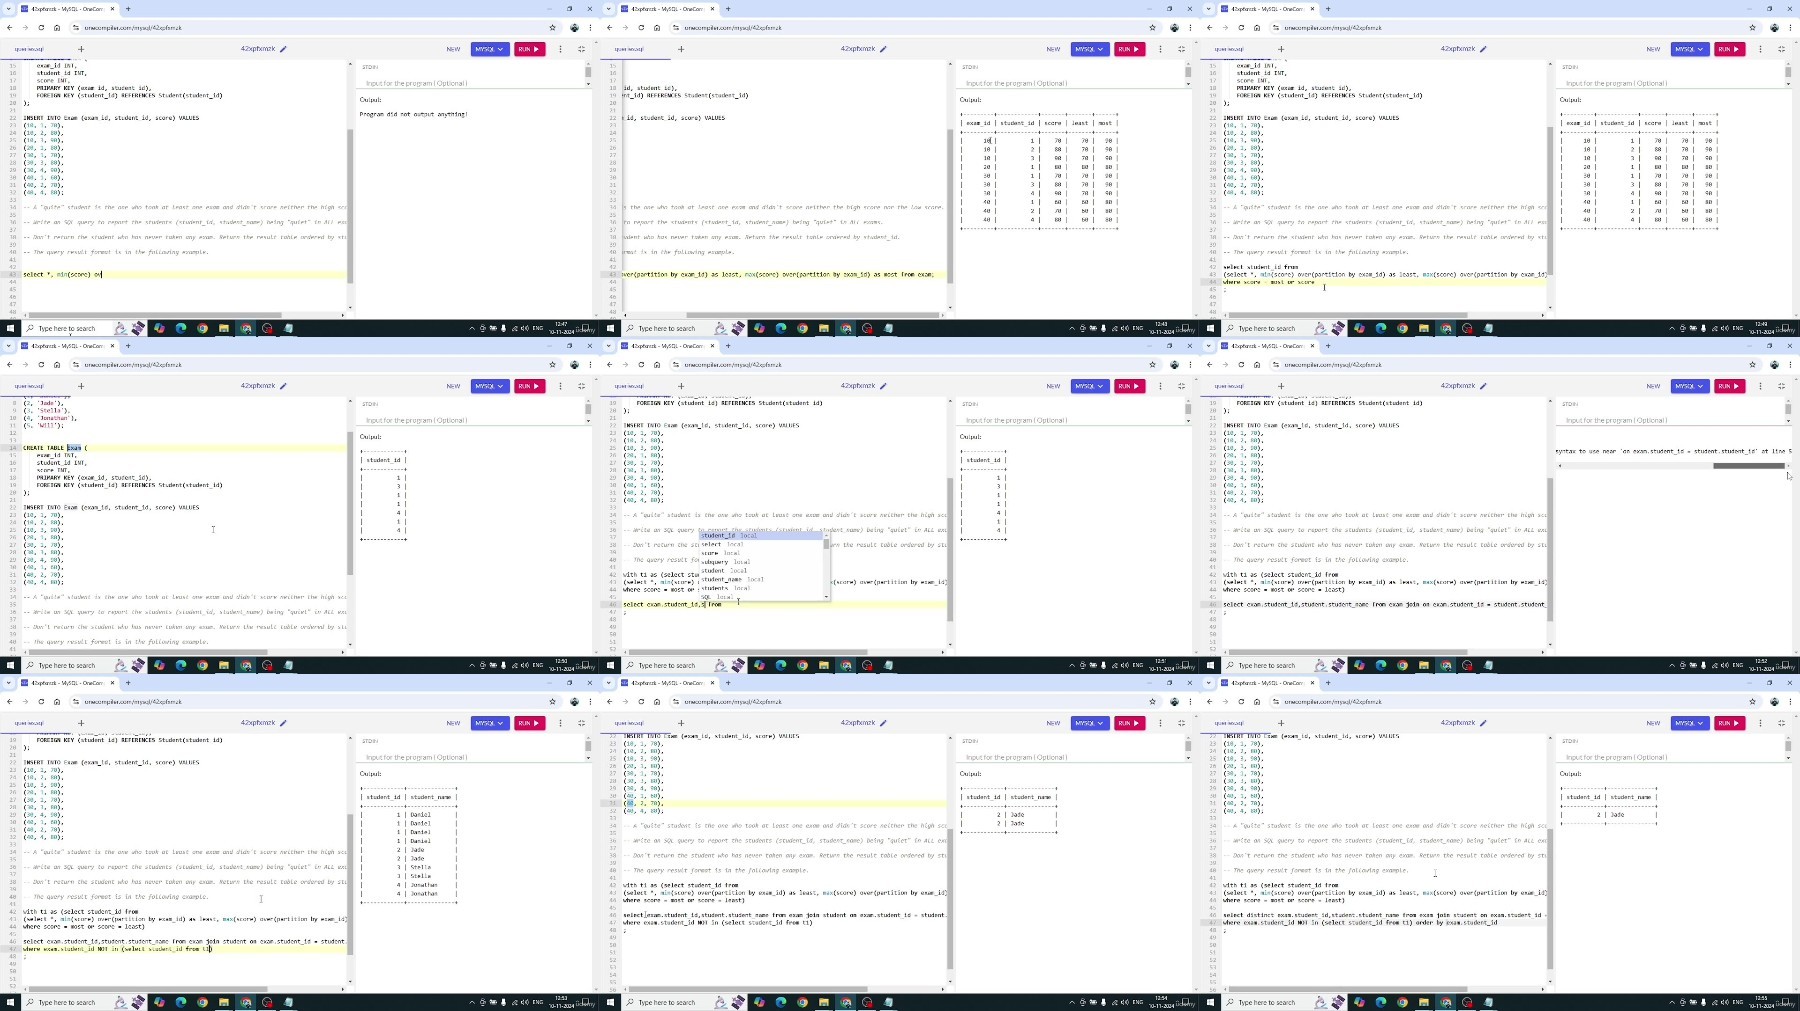1800x1011 pixels.
Task: Switch to the OneCompiler browser tab in center window
Action: click(668, 346)
